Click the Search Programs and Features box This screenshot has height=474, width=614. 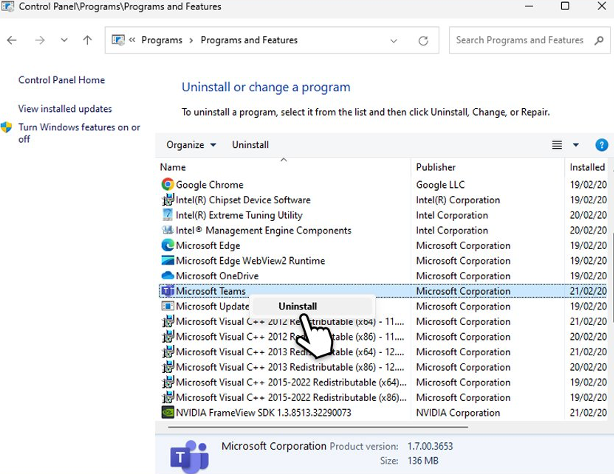(529, 40)
